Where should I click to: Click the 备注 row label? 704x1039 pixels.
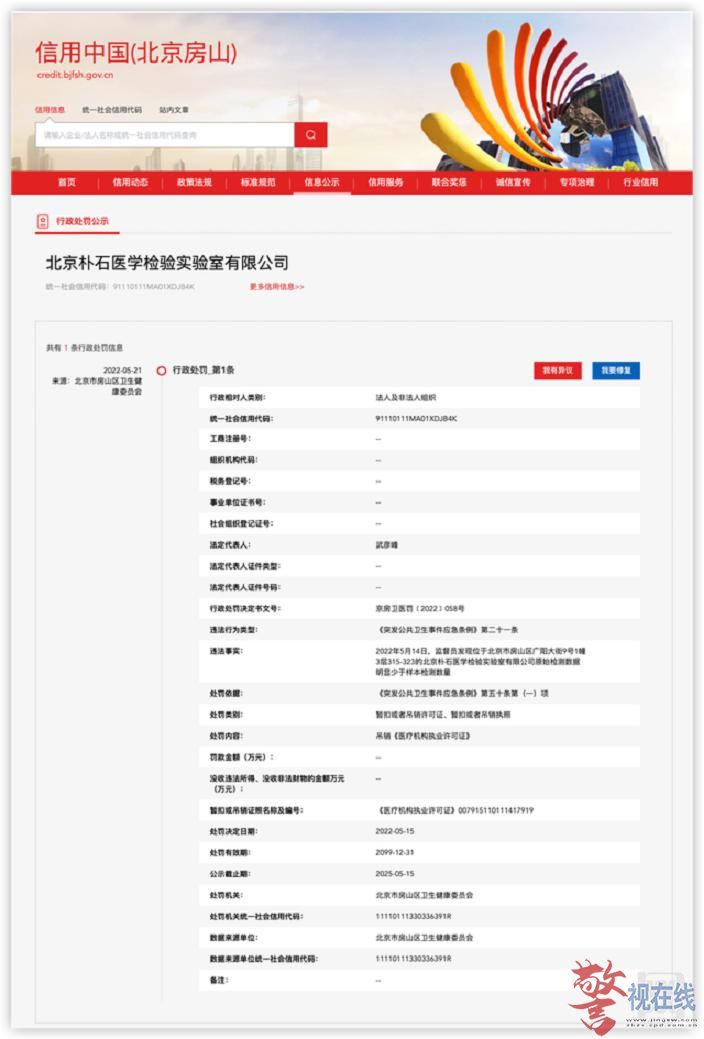[219, 980]
